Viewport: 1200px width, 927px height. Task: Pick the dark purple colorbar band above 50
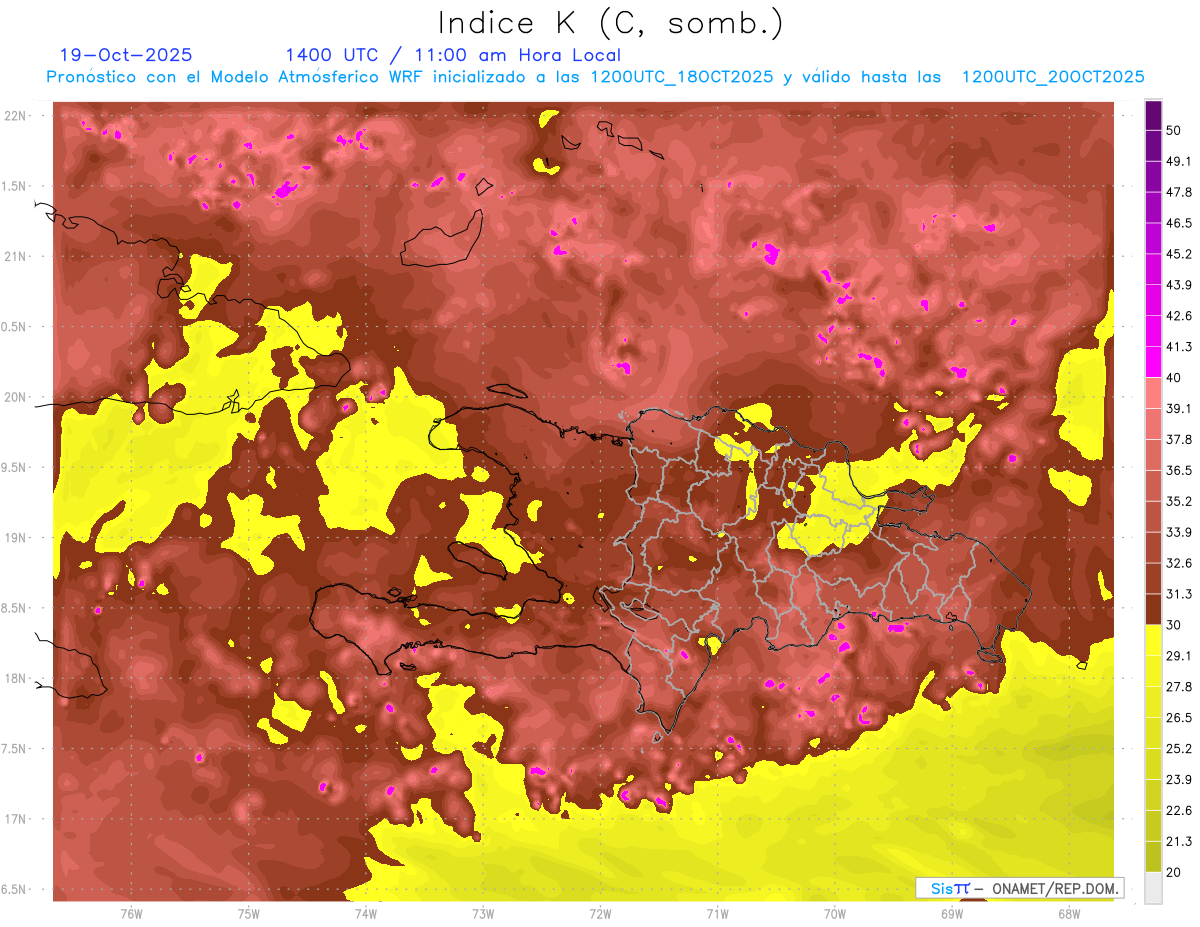pos(1153,115)
